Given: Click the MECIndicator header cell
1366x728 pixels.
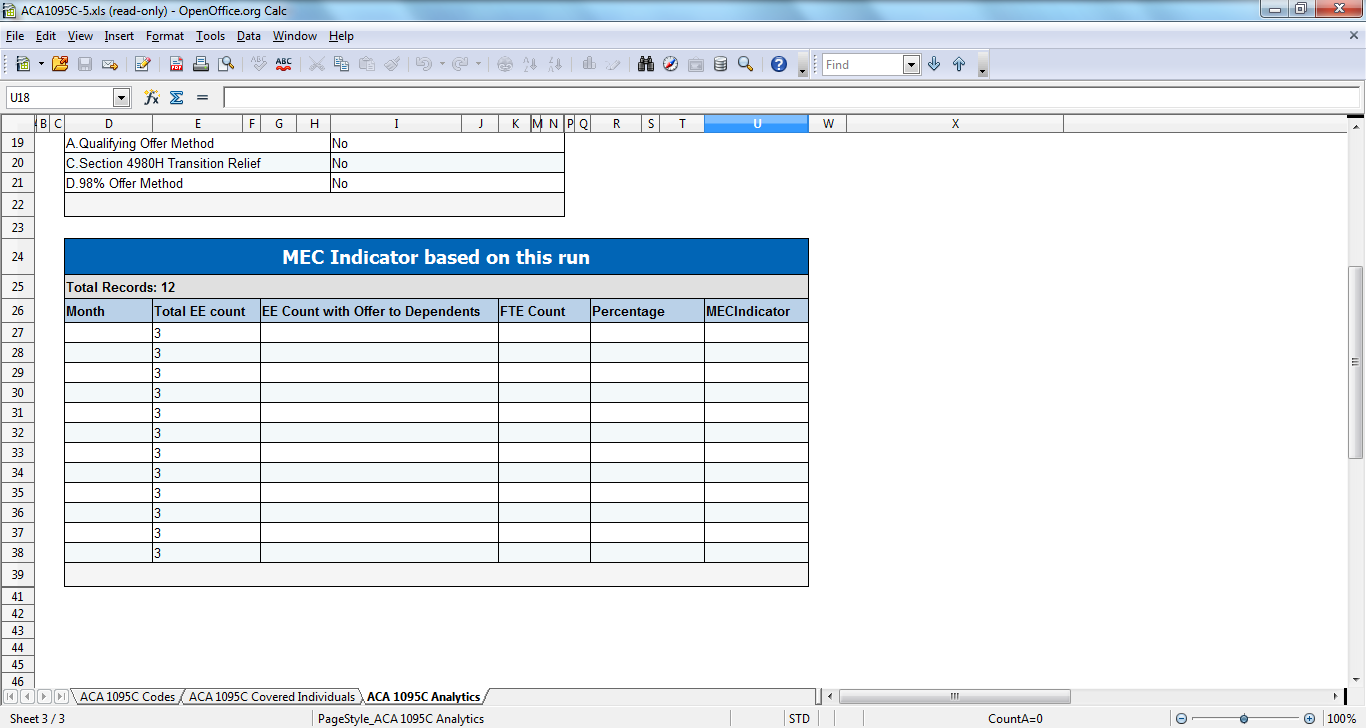Looking at the screenshot, I should pyautogui.click(x=756, y=311).
